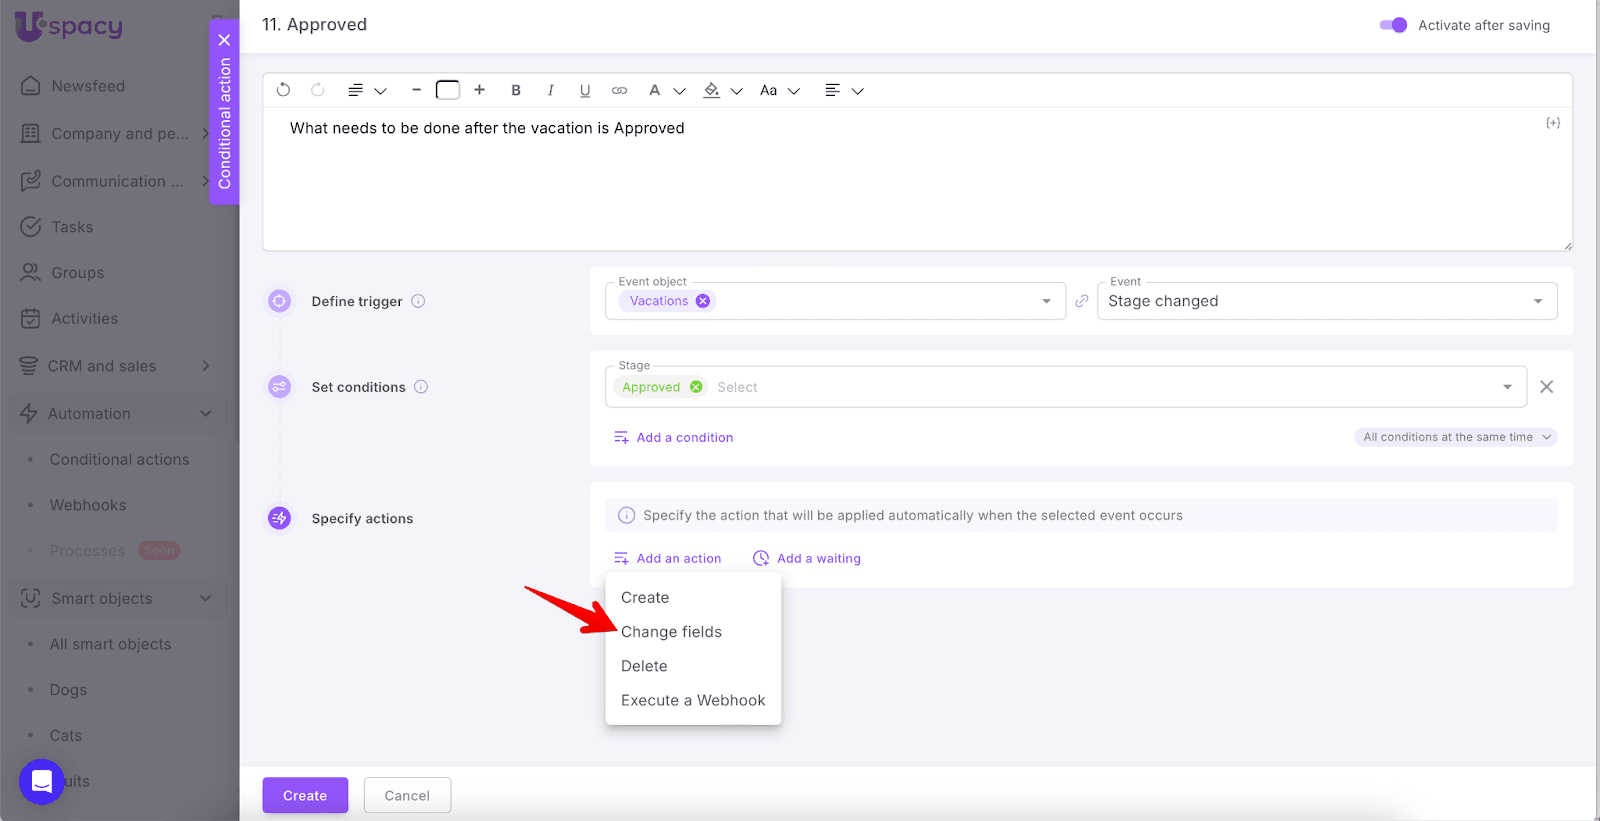Toggle italic formatting

(550, 90)
